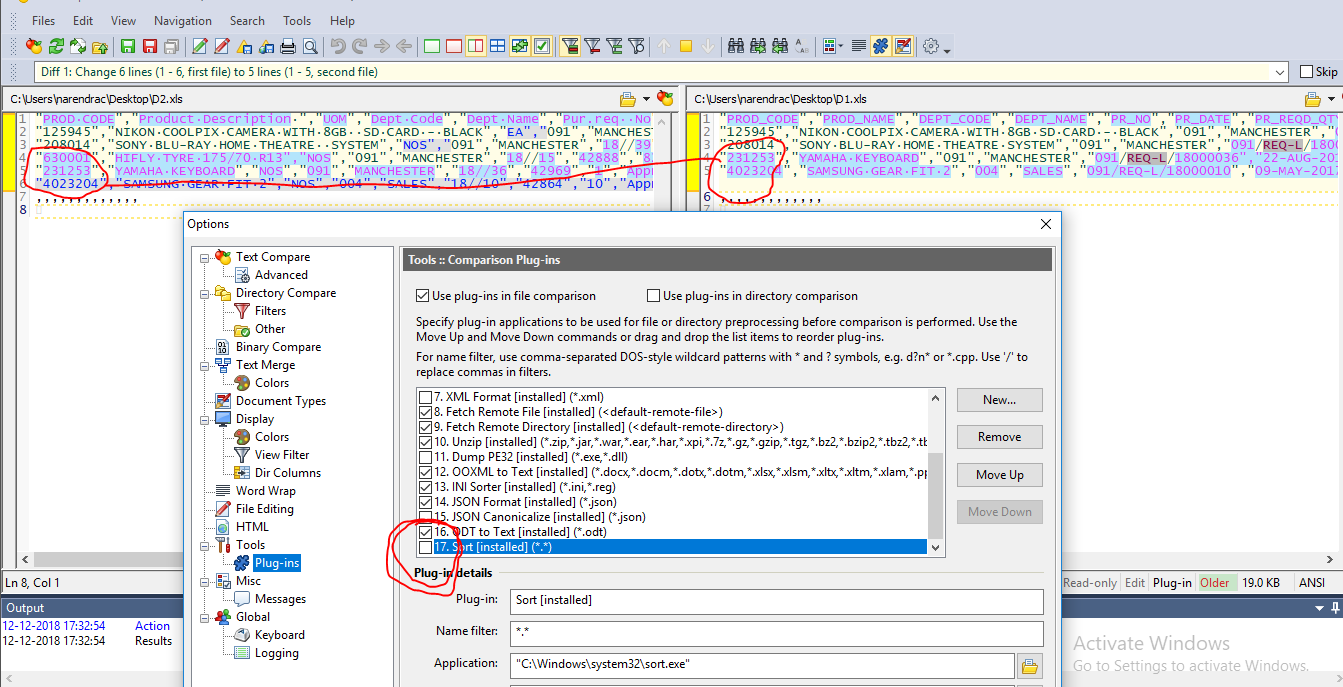Click the New... plug-in button
1343x687 pixels.
click(1000, 400)
